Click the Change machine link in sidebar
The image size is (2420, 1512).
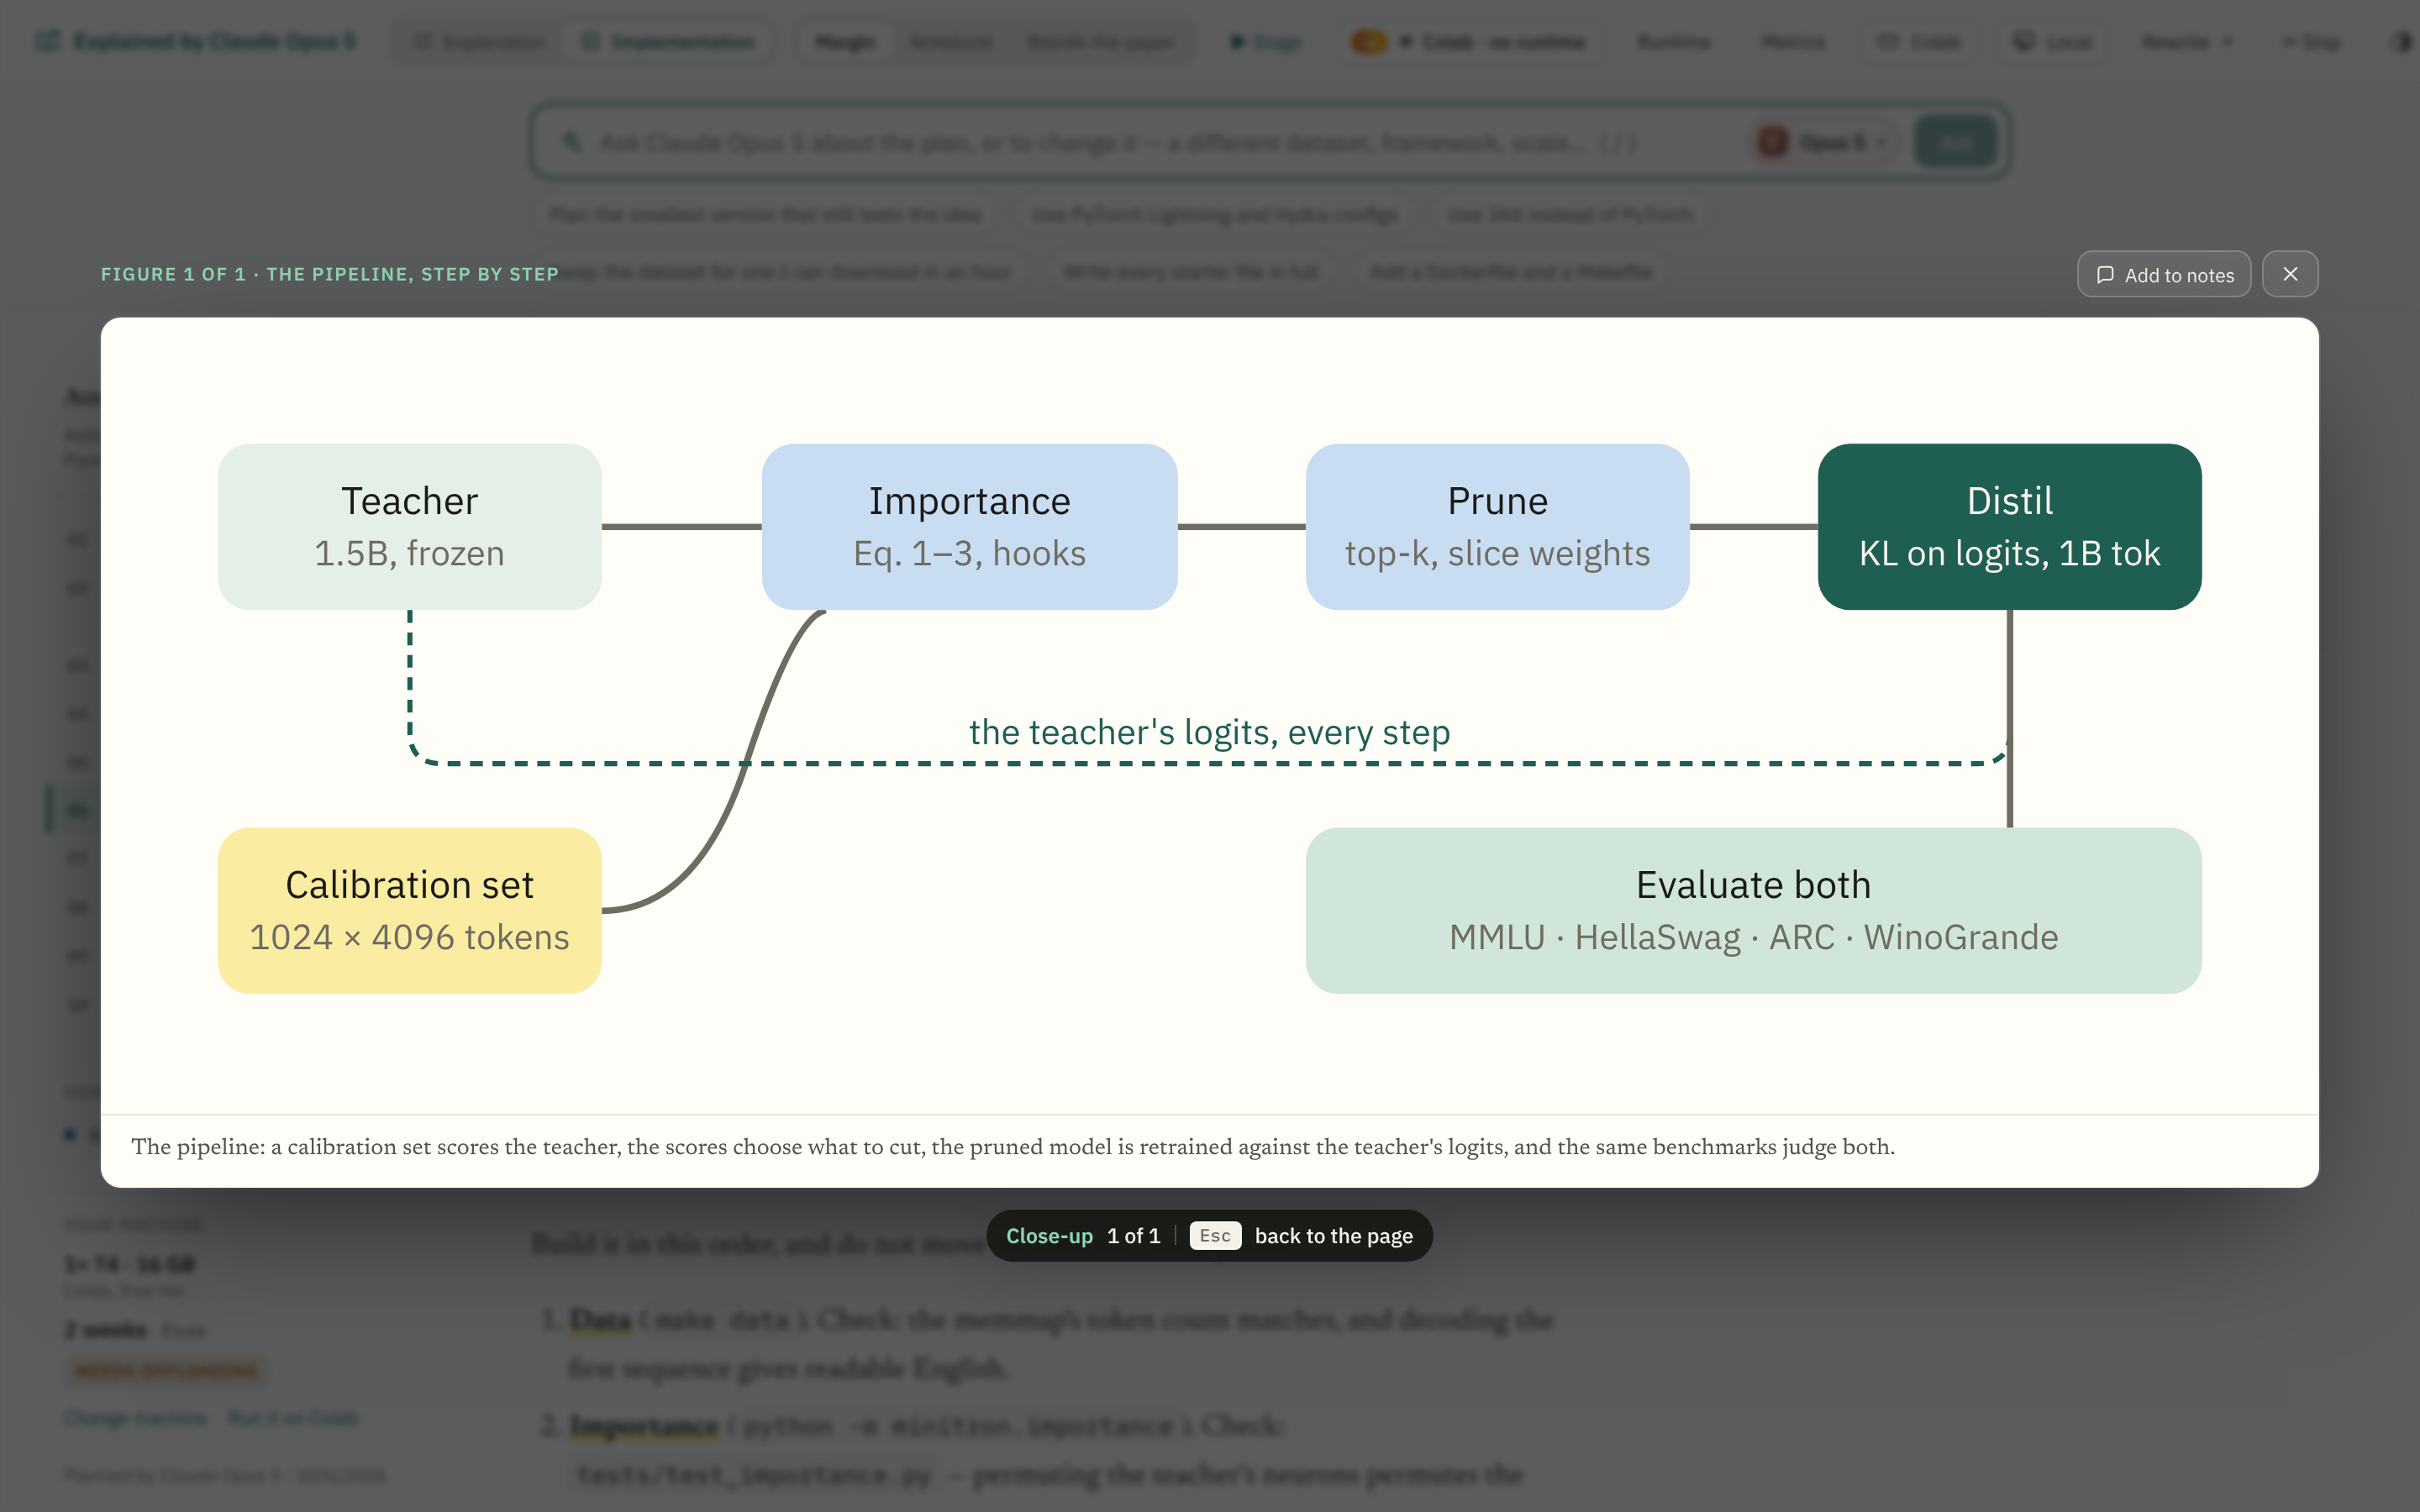coord(136,1418)
